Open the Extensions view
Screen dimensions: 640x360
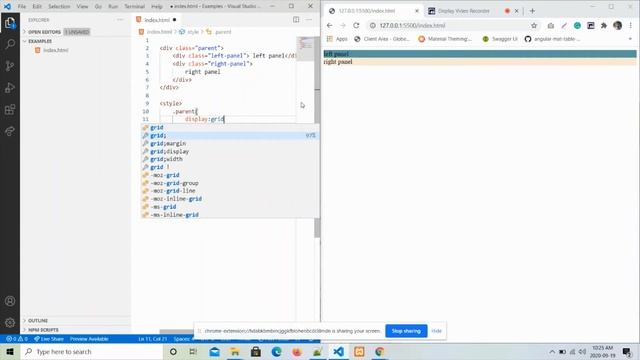[x=10, y=109]
